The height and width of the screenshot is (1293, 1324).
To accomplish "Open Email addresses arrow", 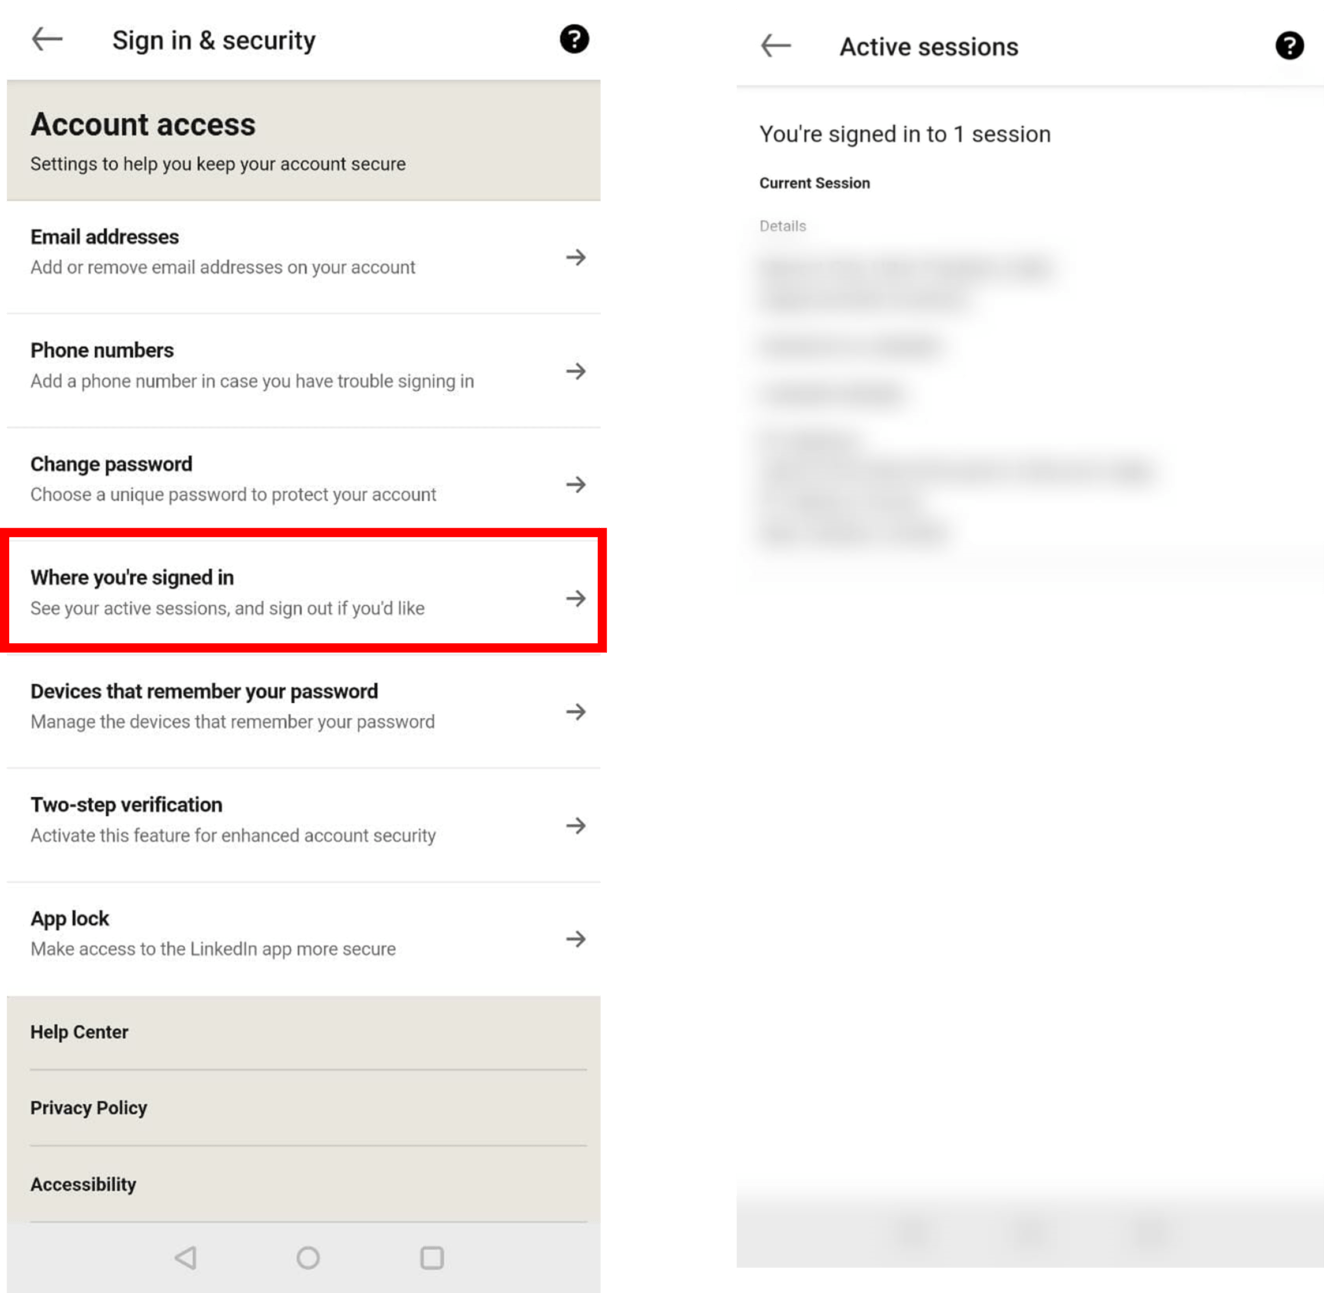I will pos(576,257).
